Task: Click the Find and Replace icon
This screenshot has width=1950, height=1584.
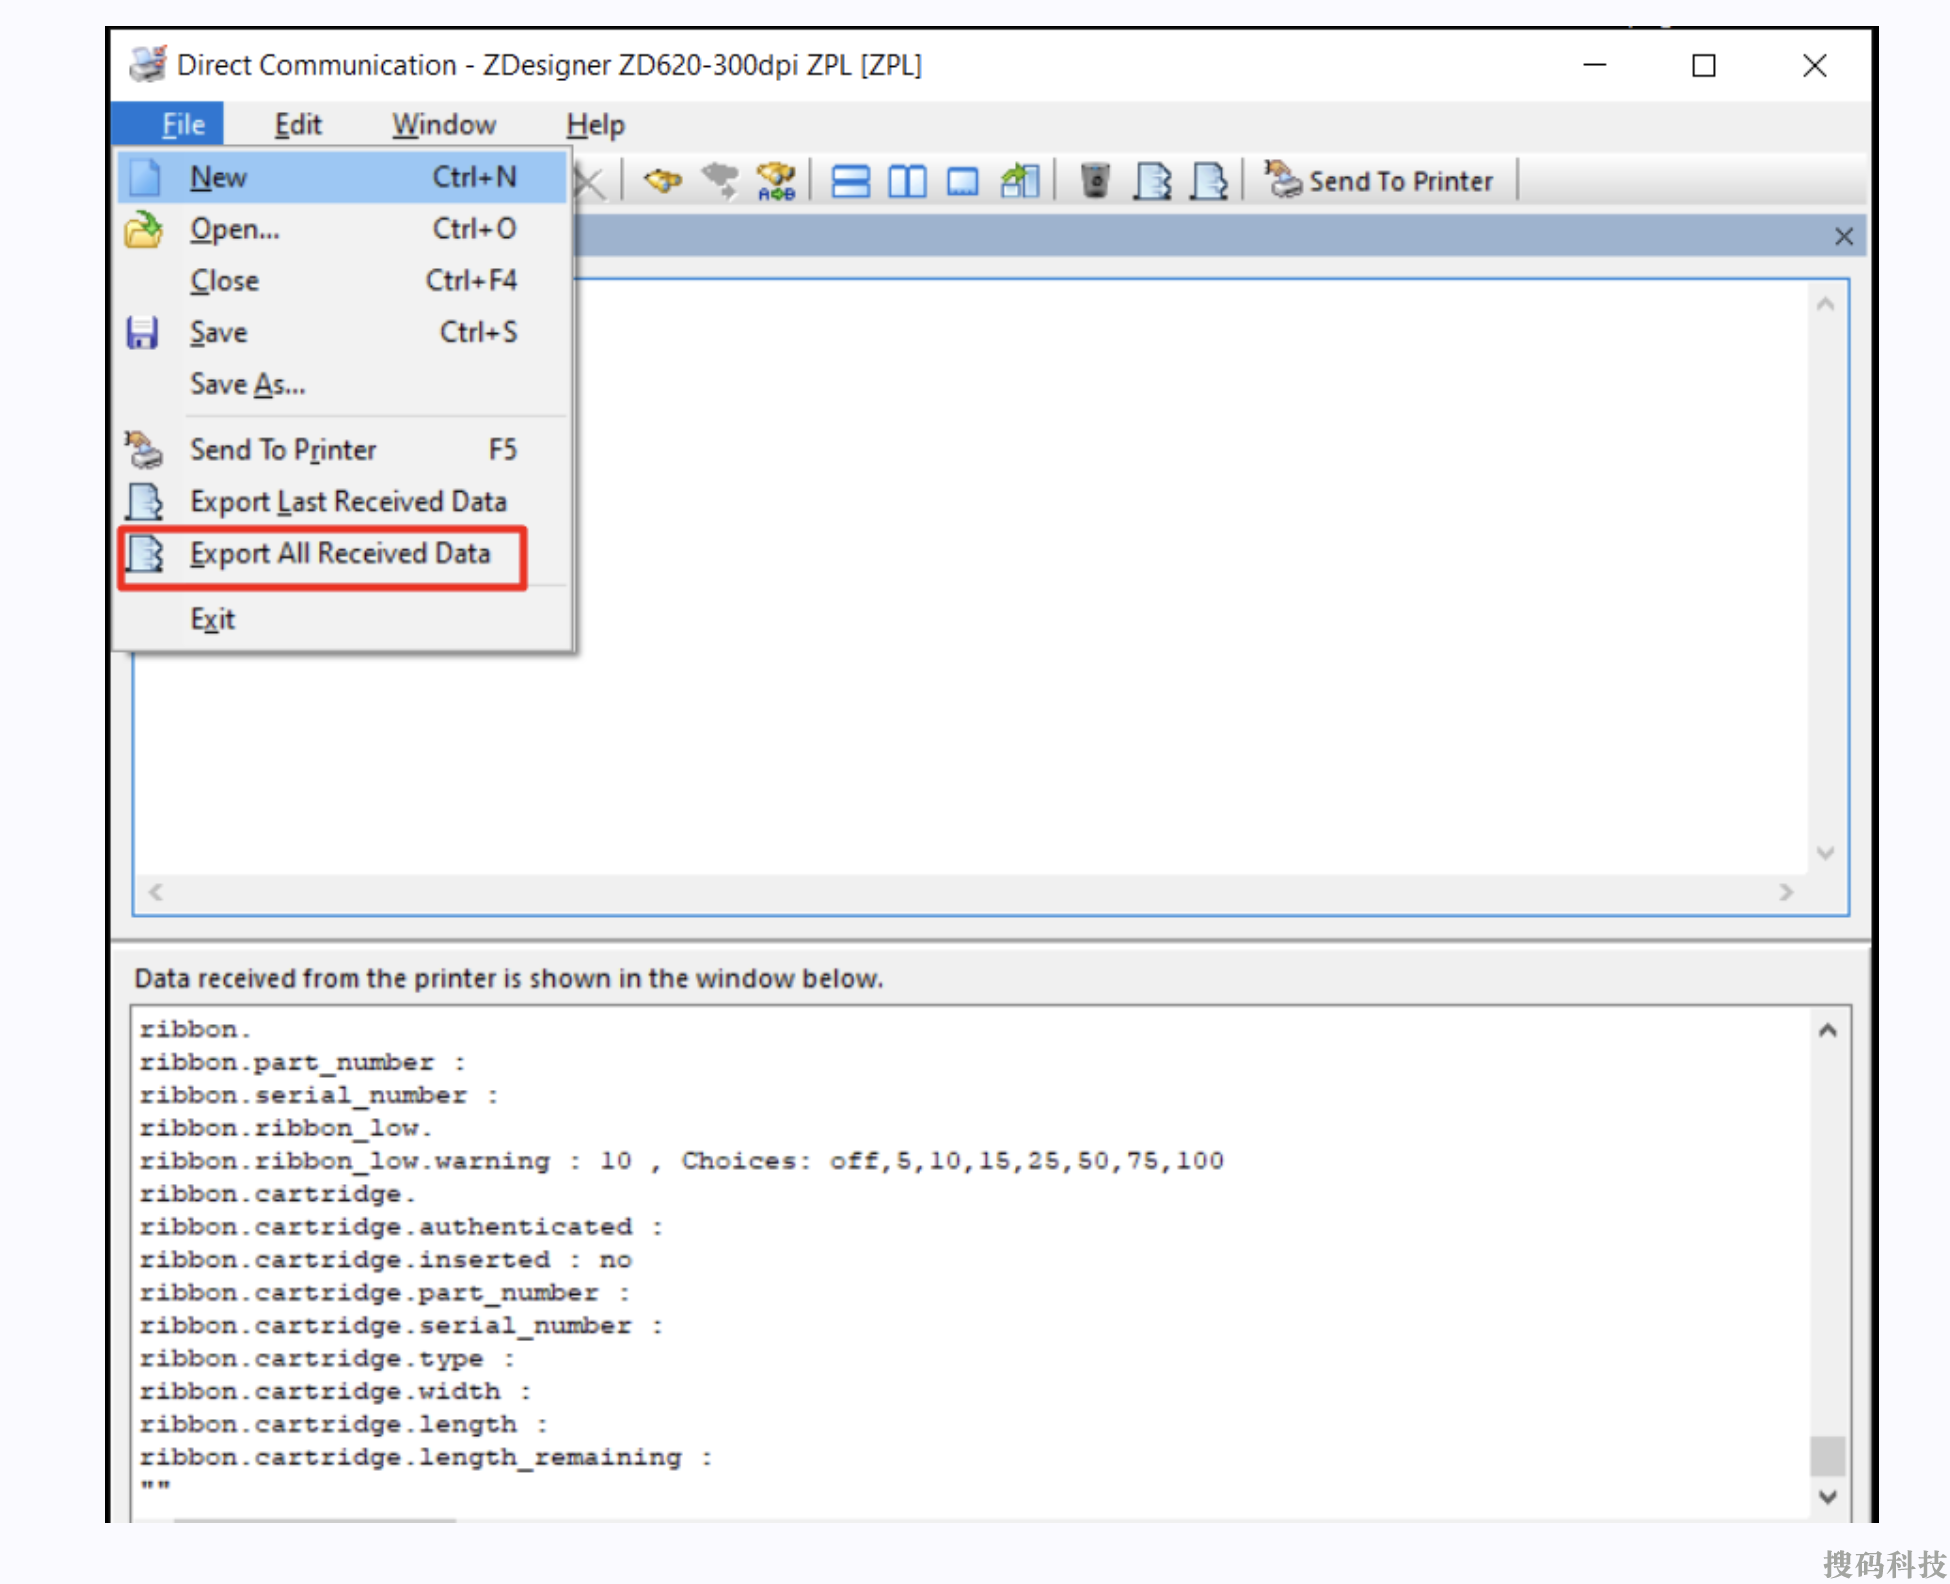Action: (x=776, y=181)
